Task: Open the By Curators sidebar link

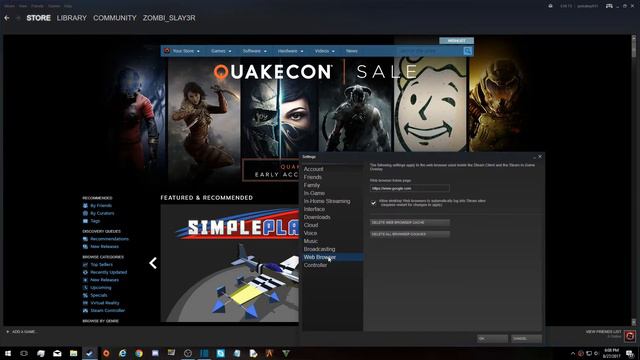Action: click(102, 213)
